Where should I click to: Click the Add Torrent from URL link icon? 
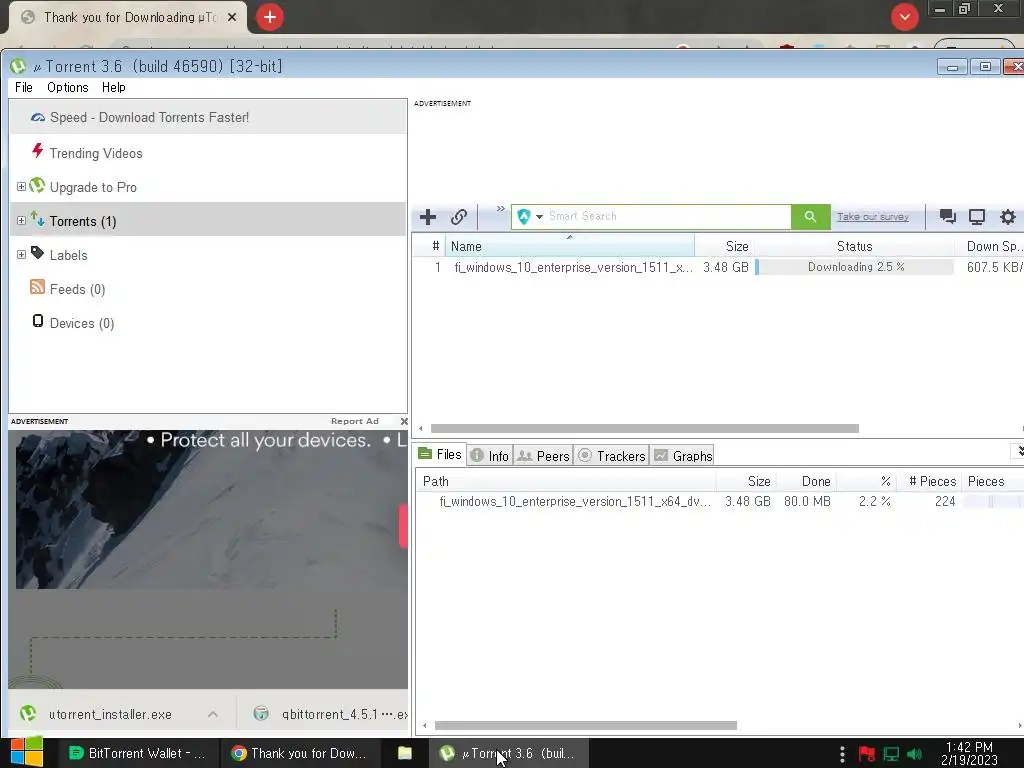(x=458, y=217)
